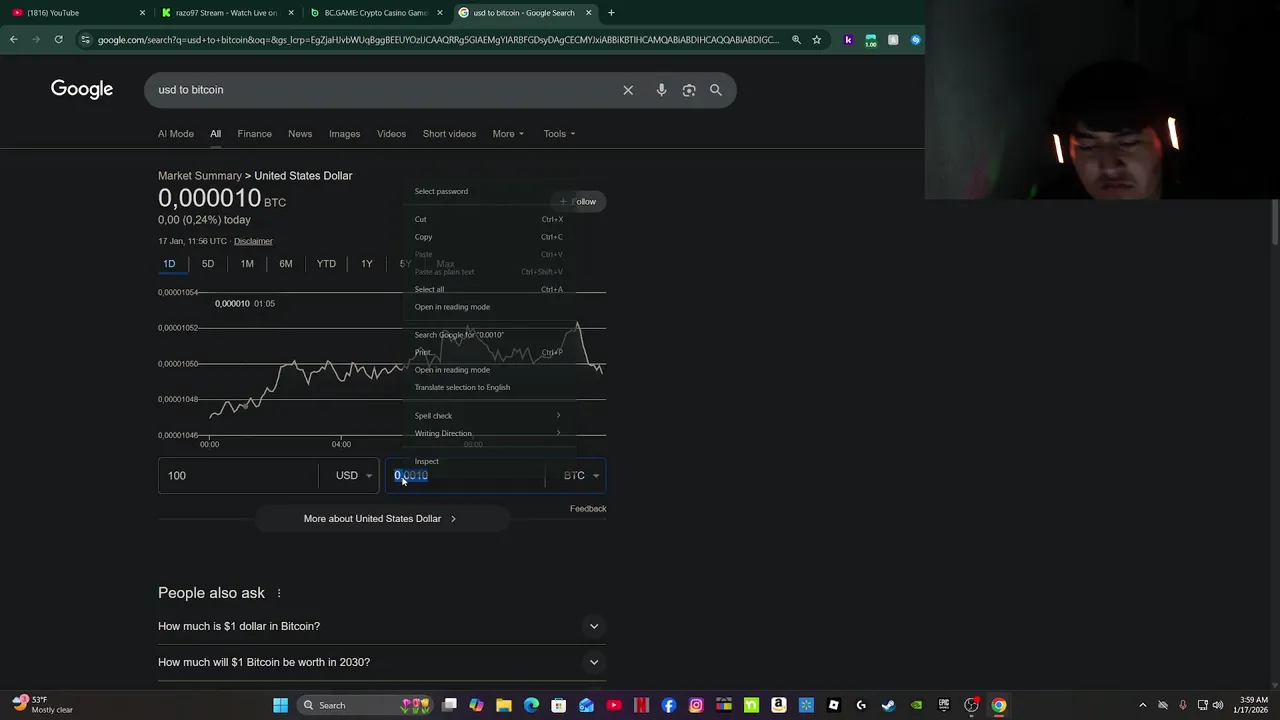Choose Inspect in context menu

(488, 462)
